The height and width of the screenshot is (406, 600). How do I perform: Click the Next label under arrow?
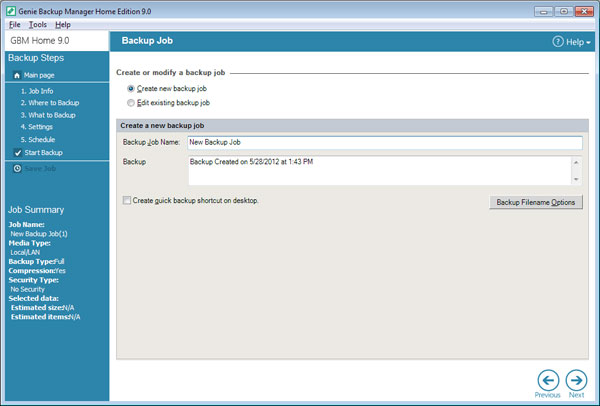[576, 395]
